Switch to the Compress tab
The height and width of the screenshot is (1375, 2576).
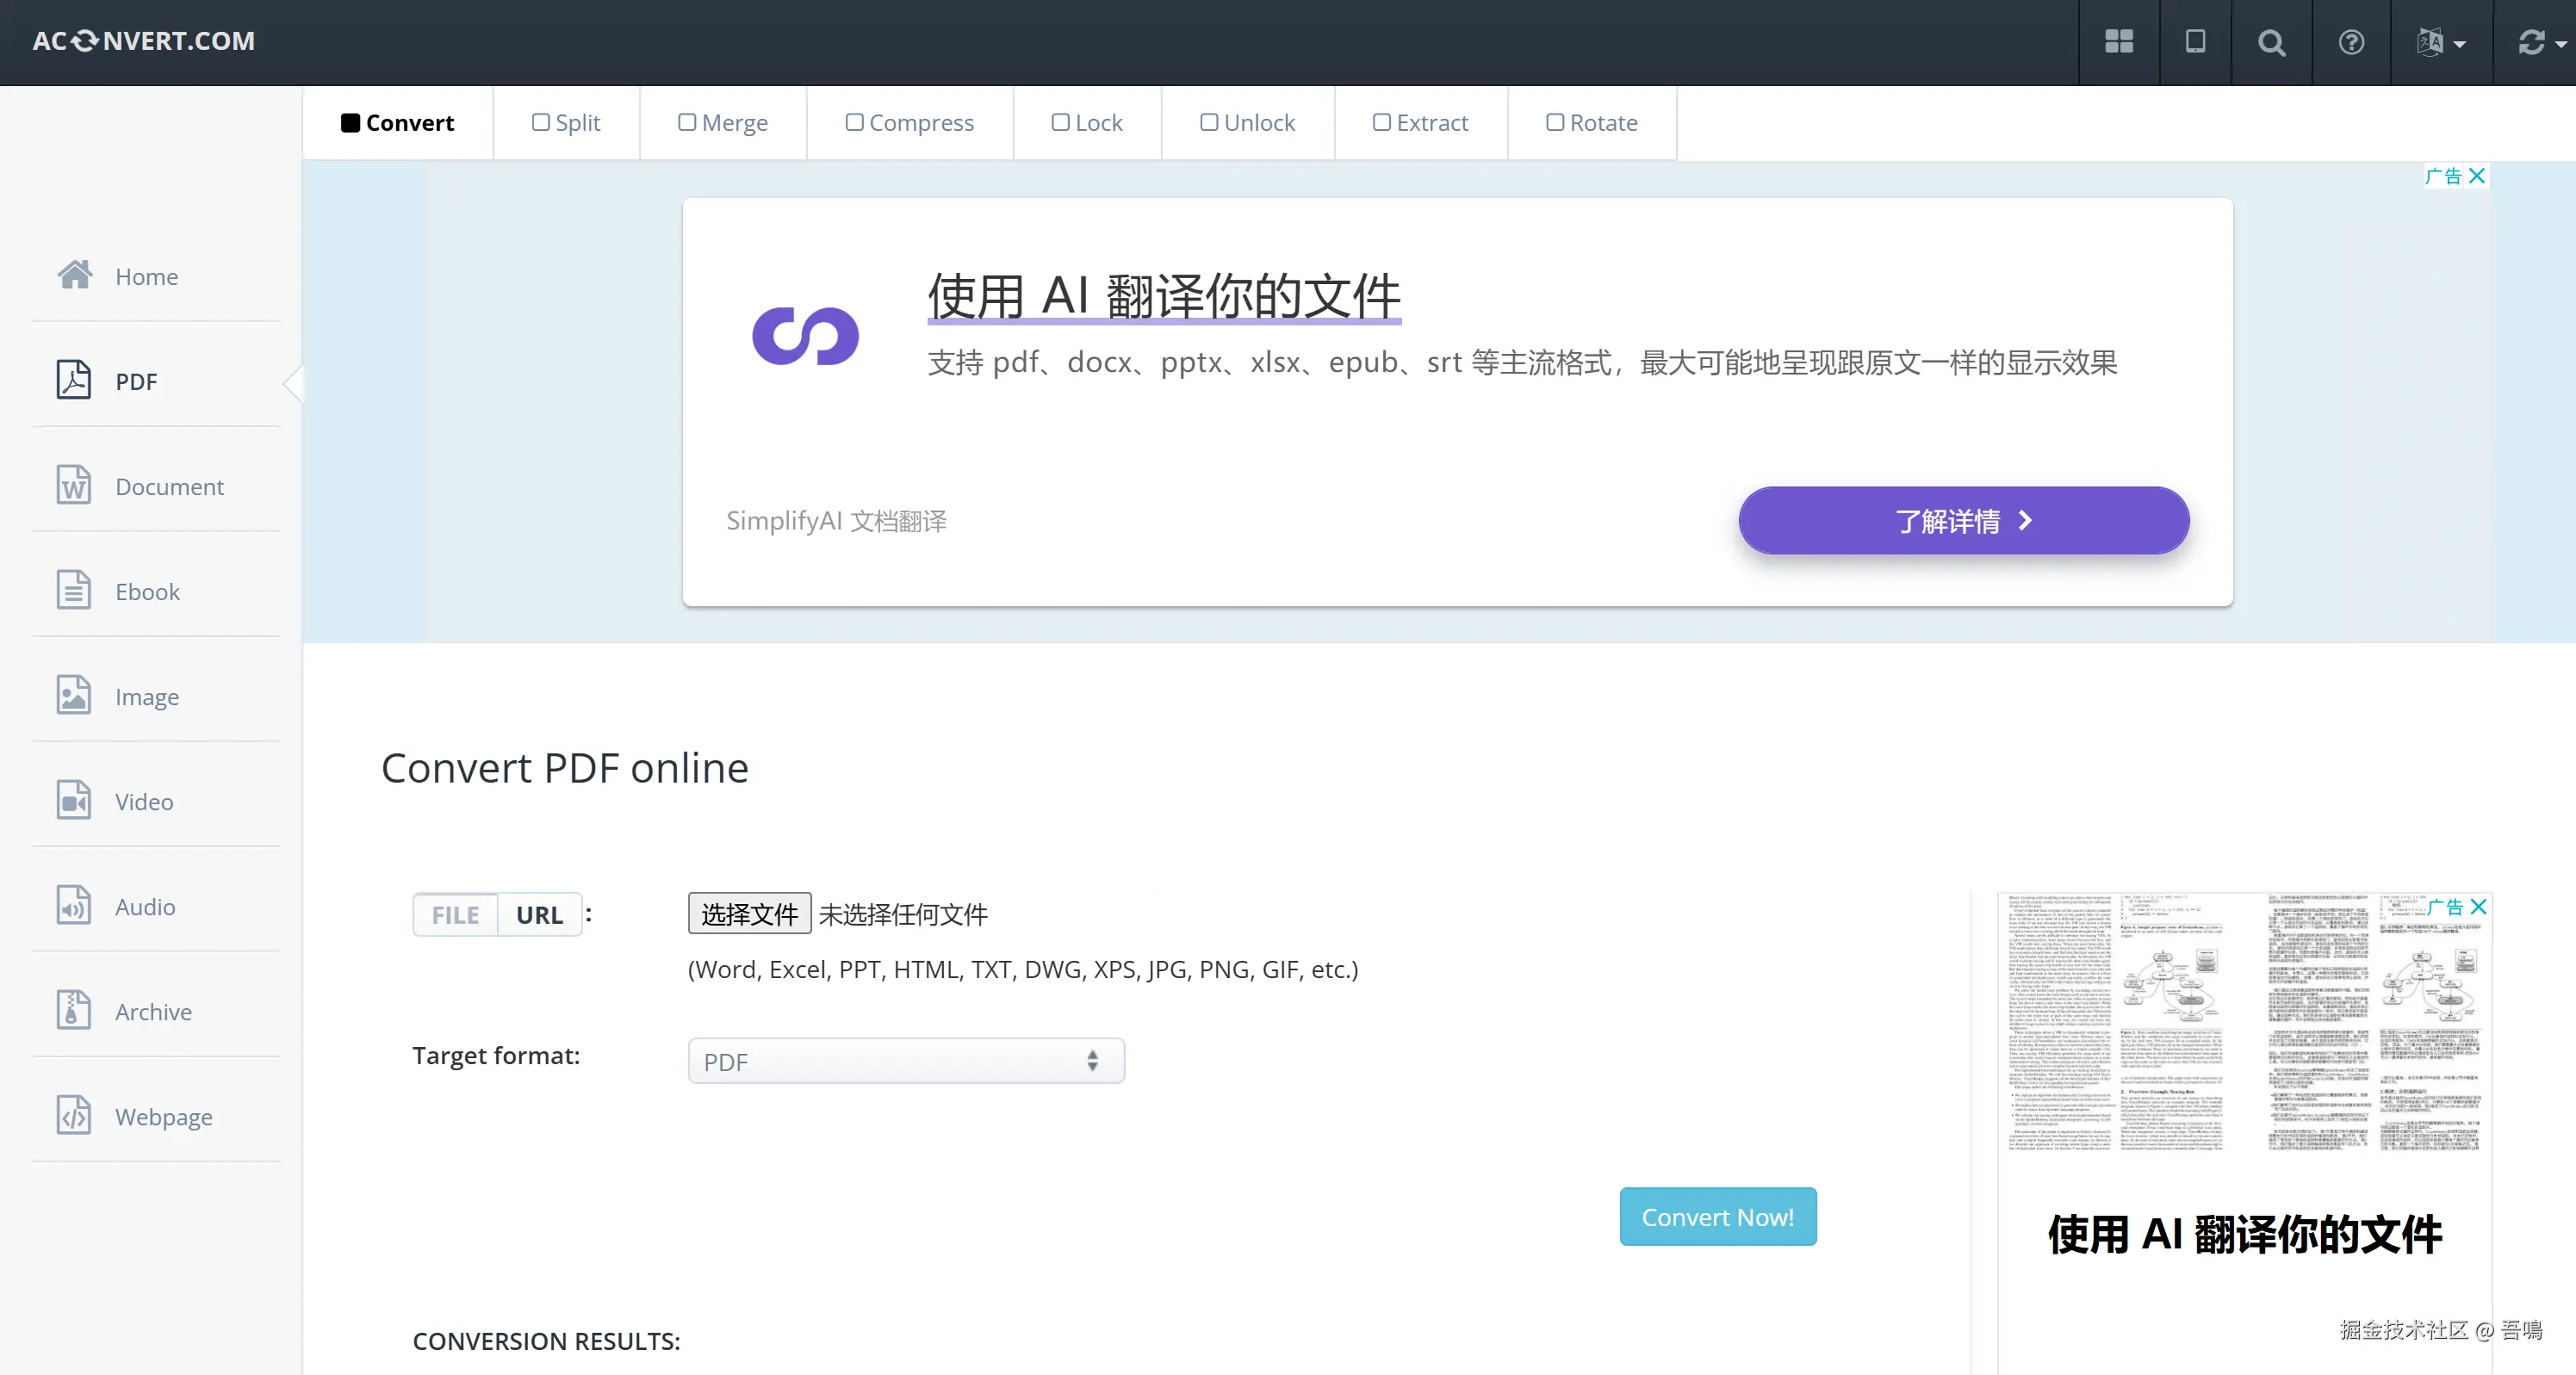click(909, 123)
